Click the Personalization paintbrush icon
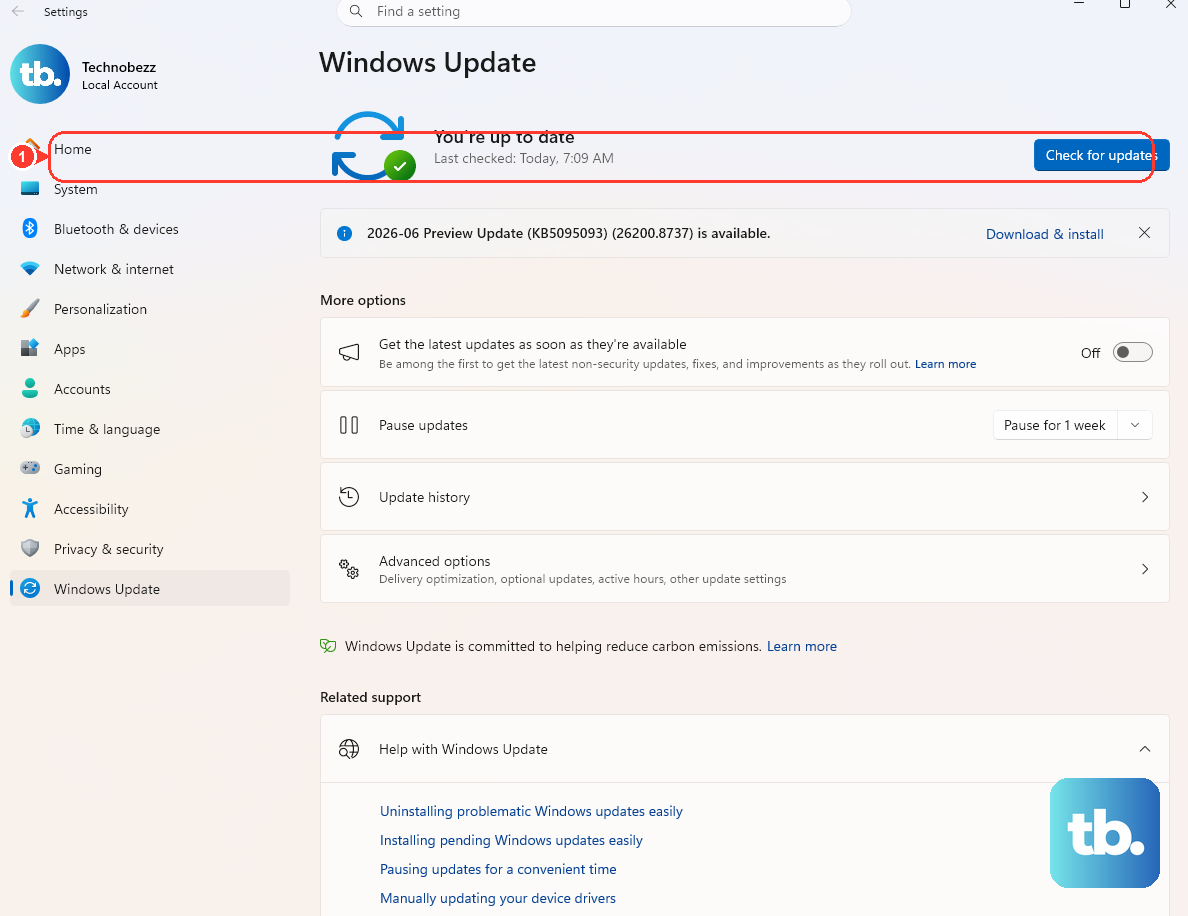Image resolution: width=1188 pixels, height=916 pixels. click(30, 308)
